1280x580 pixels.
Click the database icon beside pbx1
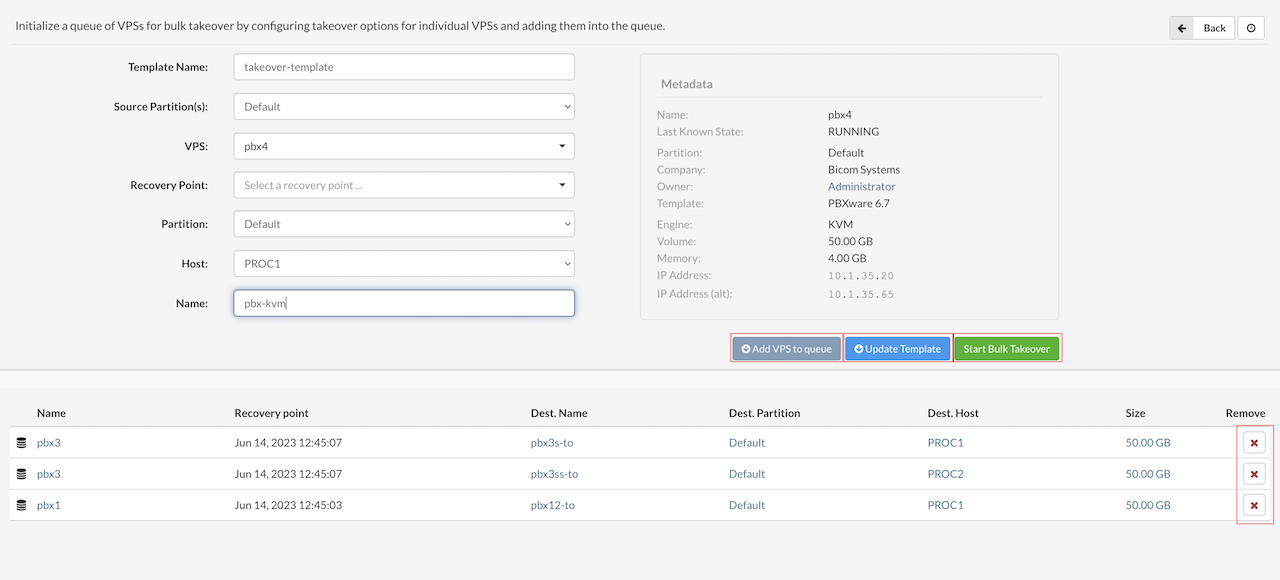[21, 505]
